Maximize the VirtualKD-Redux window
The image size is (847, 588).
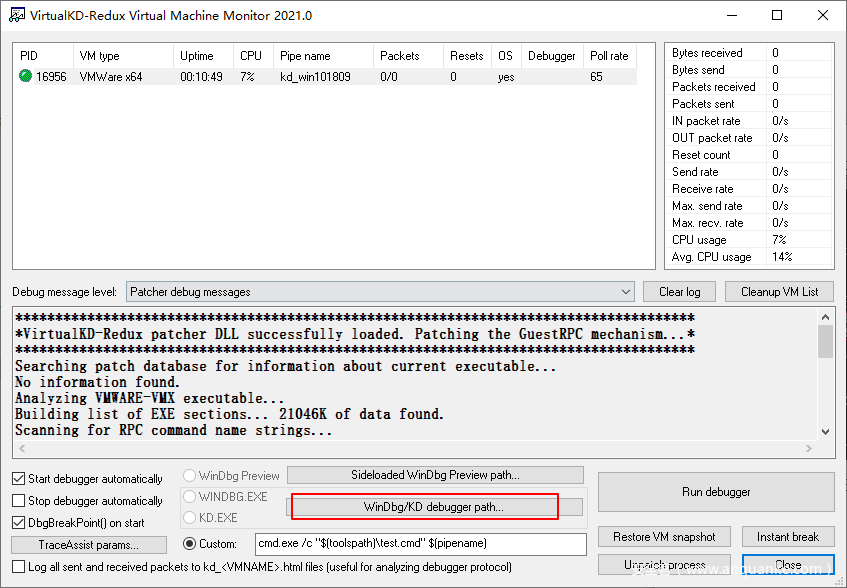[777, 15]
